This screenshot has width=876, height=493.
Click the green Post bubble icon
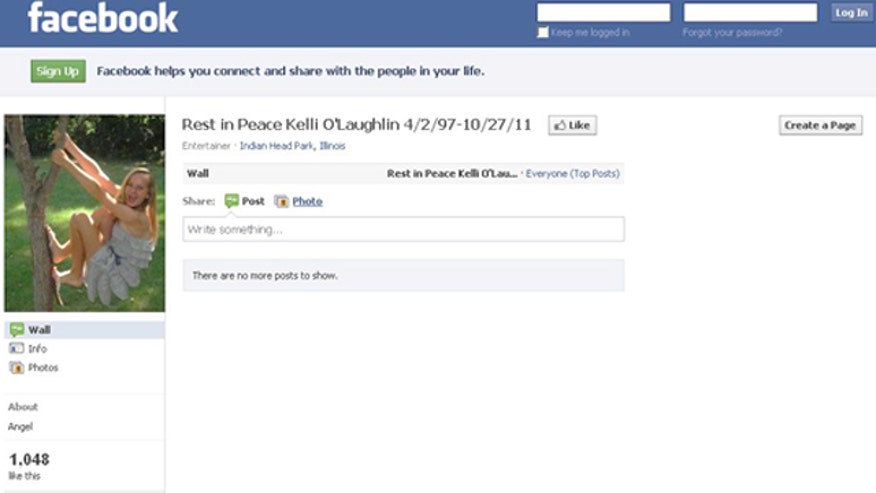coord(231,201)
